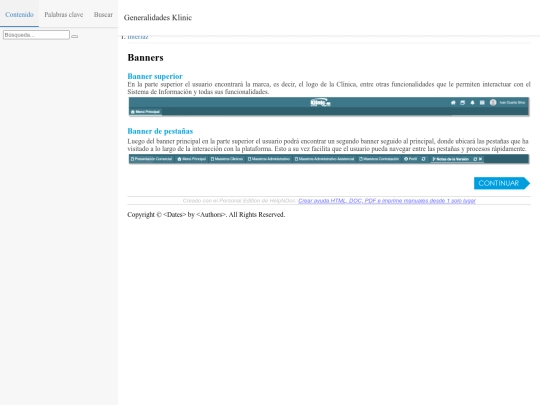Click the CONTINUAR button

[502, 183]
